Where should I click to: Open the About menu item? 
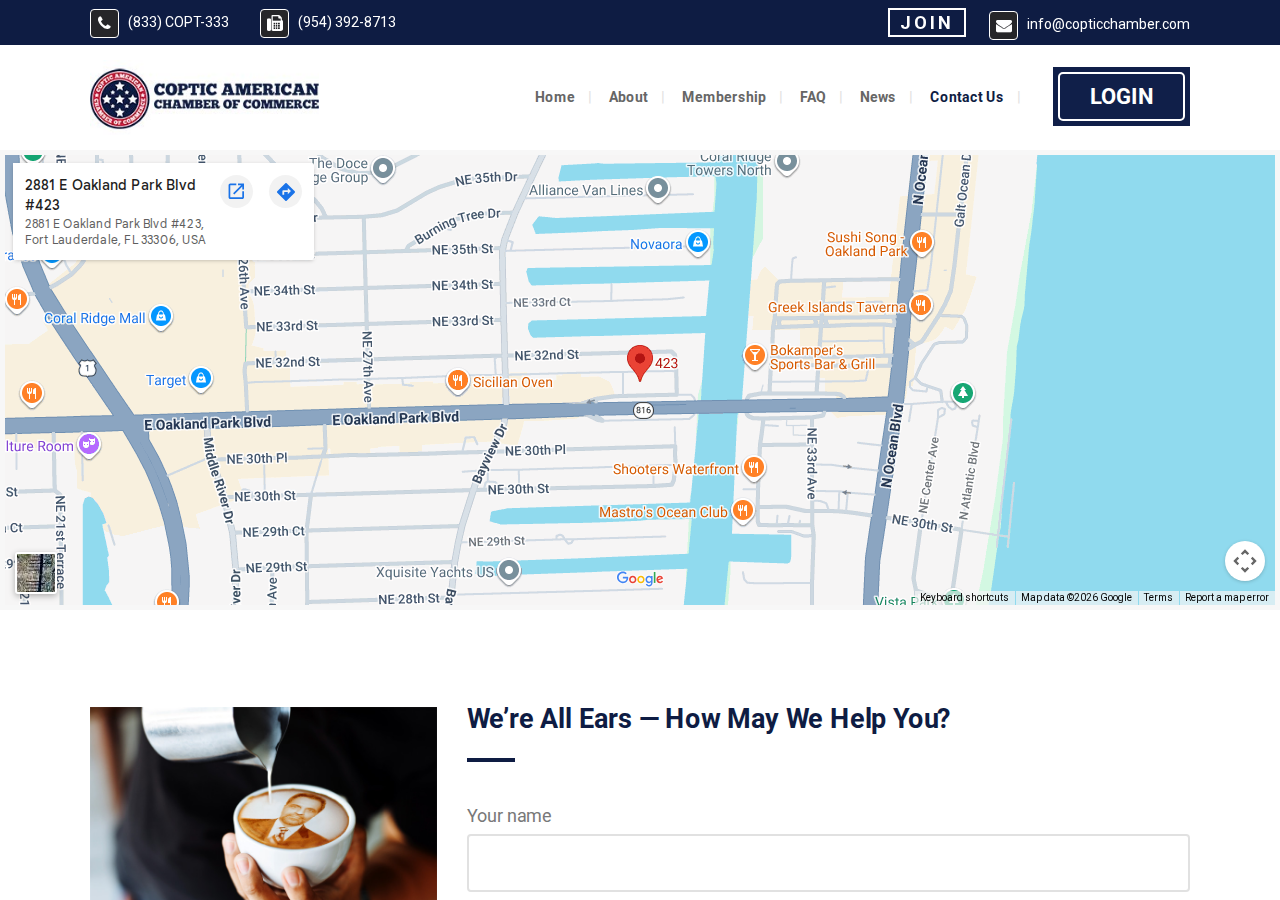click(x=628, y=97)
